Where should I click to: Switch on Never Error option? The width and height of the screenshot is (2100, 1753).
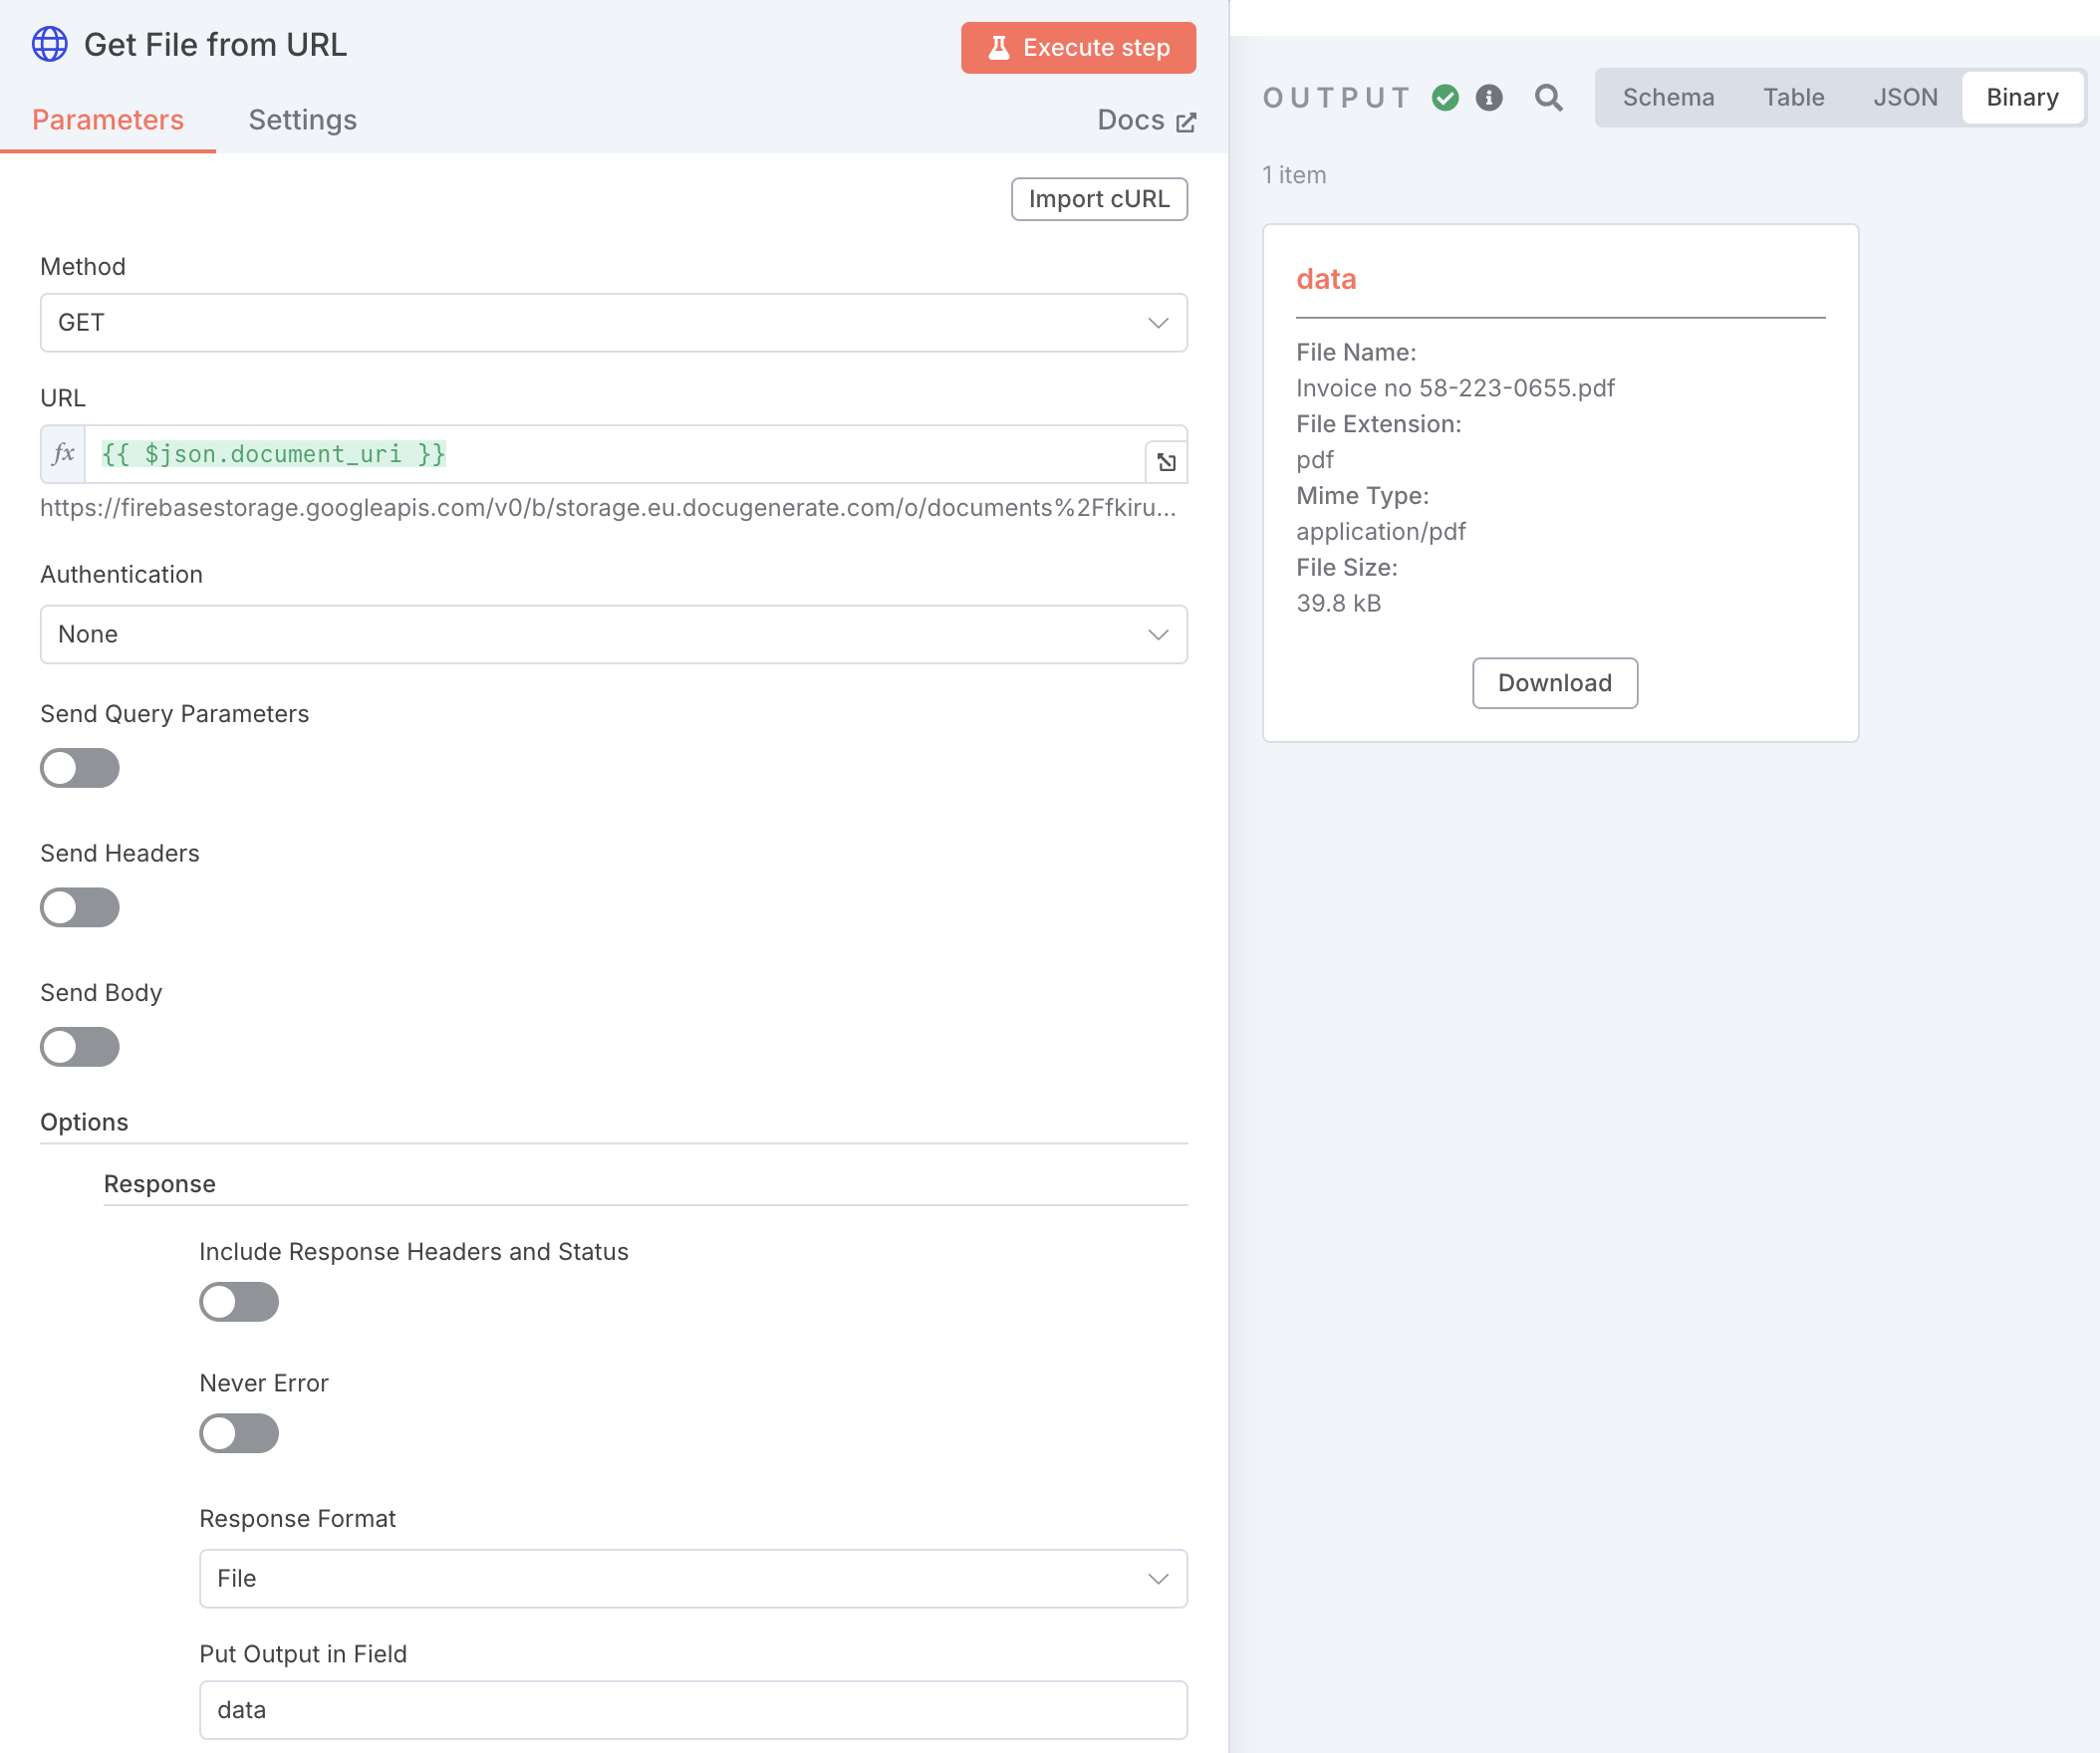click(239, 1433)
